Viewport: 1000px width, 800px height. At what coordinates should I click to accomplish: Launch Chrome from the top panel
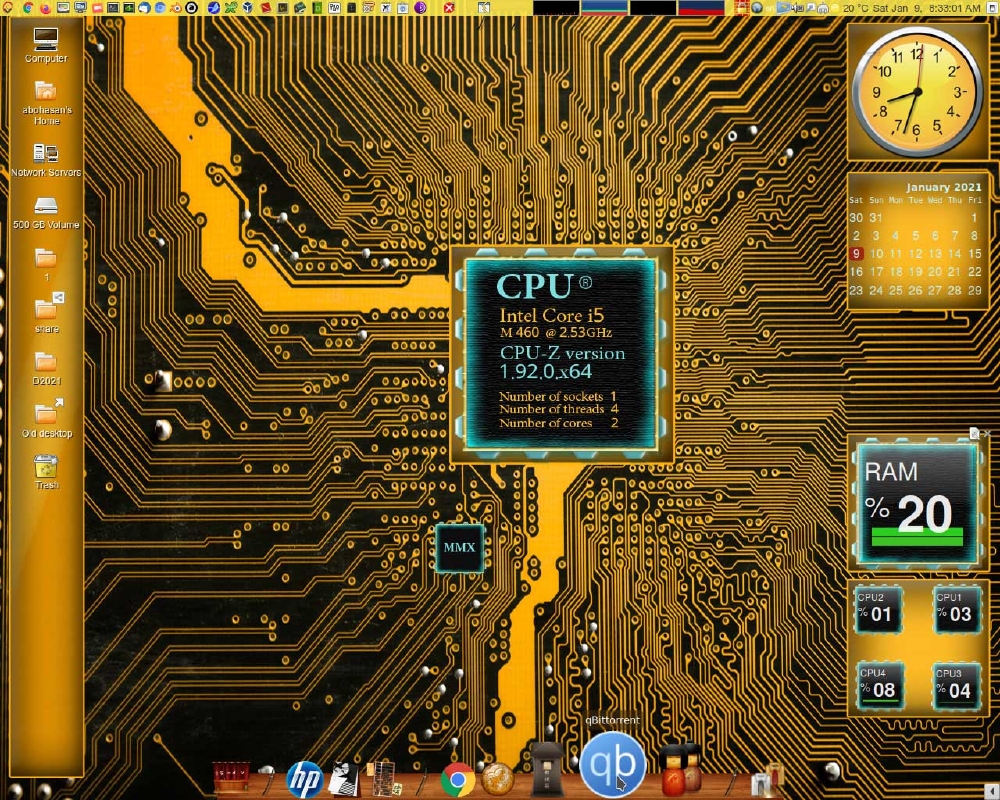click(28, 8)
